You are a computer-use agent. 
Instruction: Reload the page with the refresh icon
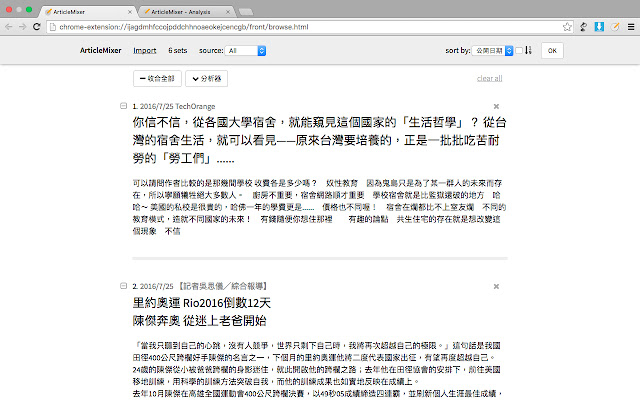click(x=37, y=27)
